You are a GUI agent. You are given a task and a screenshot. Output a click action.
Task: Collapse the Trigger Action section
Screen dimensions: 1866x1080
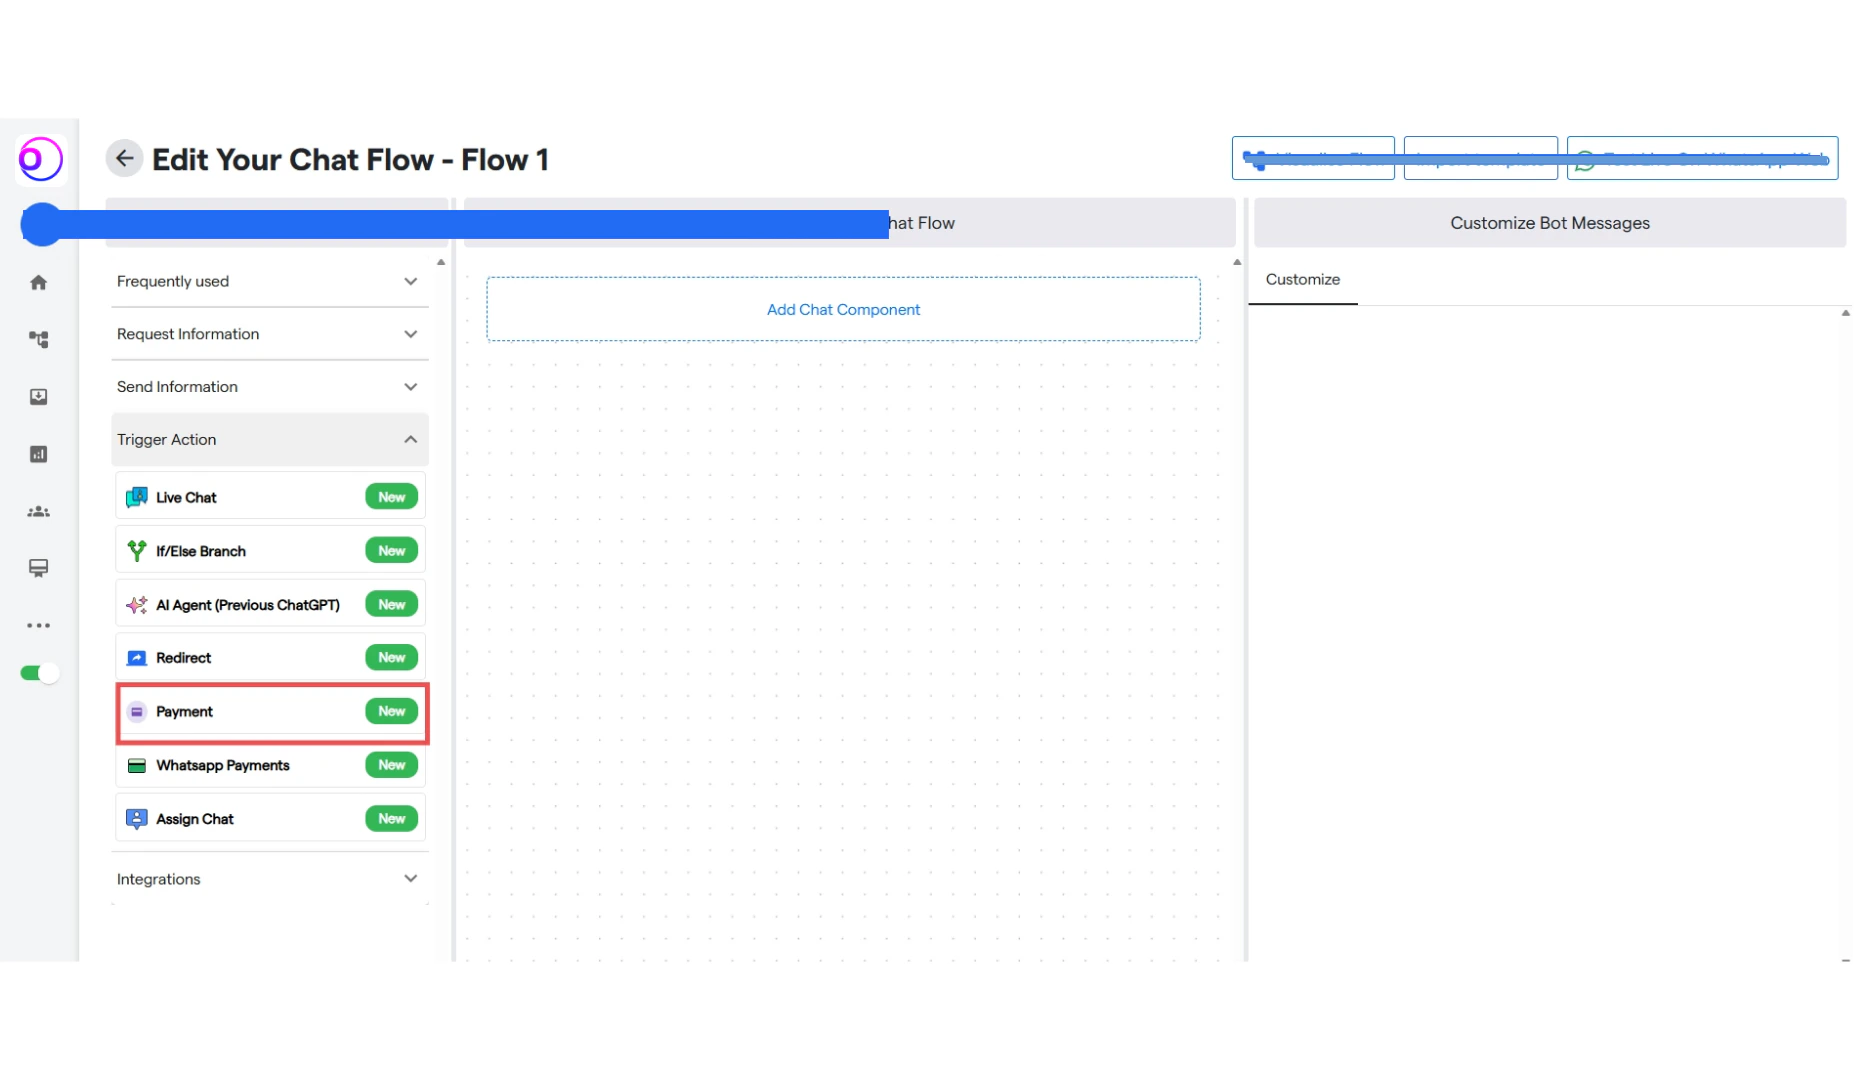pyautogui.click(x=269, y=440)
